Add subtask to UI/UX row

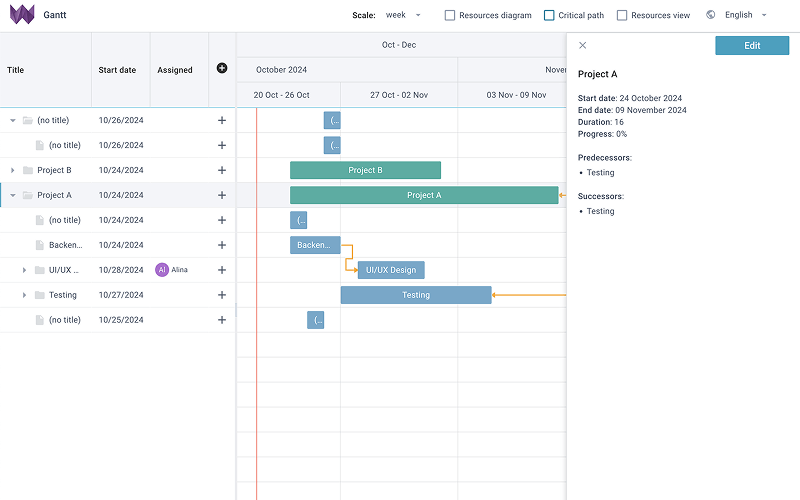pos(222,270)
